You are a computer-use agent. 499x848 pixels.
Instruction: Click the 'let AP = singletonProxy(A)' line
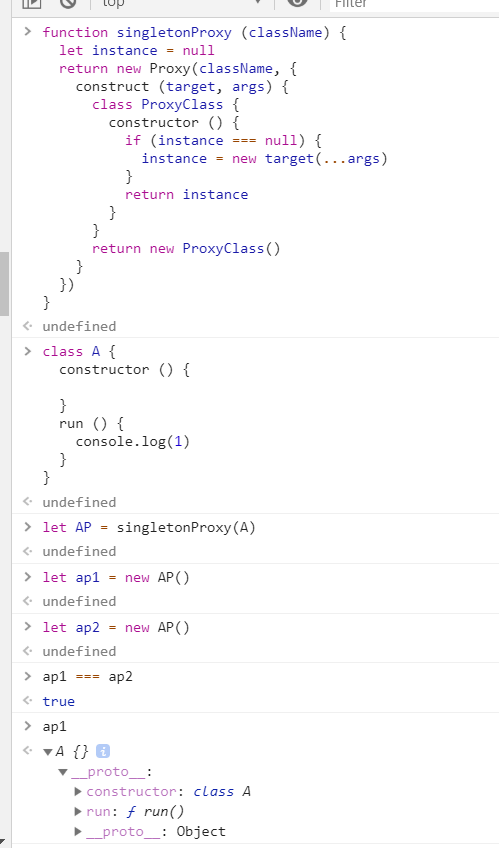coord(149,527)
